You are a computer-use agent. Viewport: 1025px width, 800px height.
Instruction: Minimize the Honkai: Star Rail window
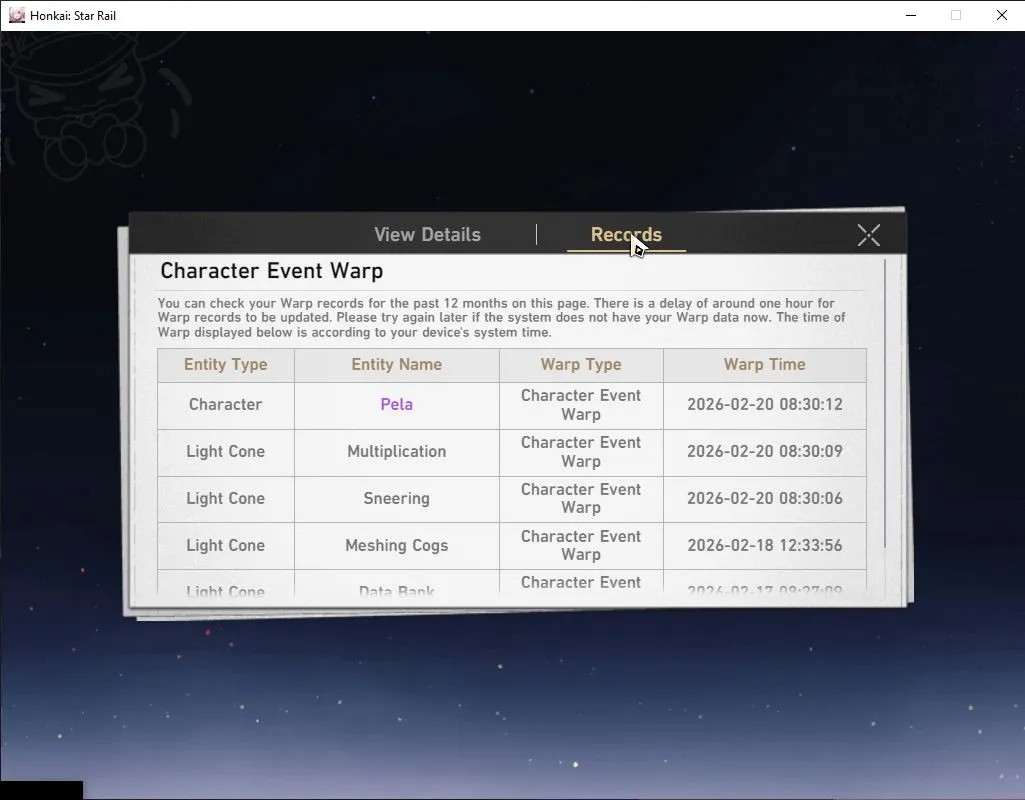(911, 15)
